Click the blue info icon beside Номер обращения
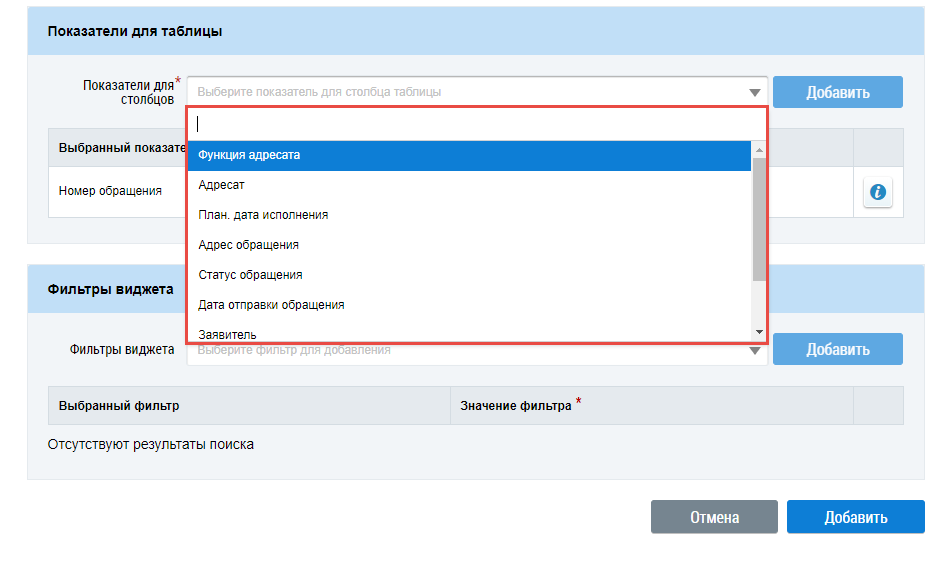 coord(878,192)
